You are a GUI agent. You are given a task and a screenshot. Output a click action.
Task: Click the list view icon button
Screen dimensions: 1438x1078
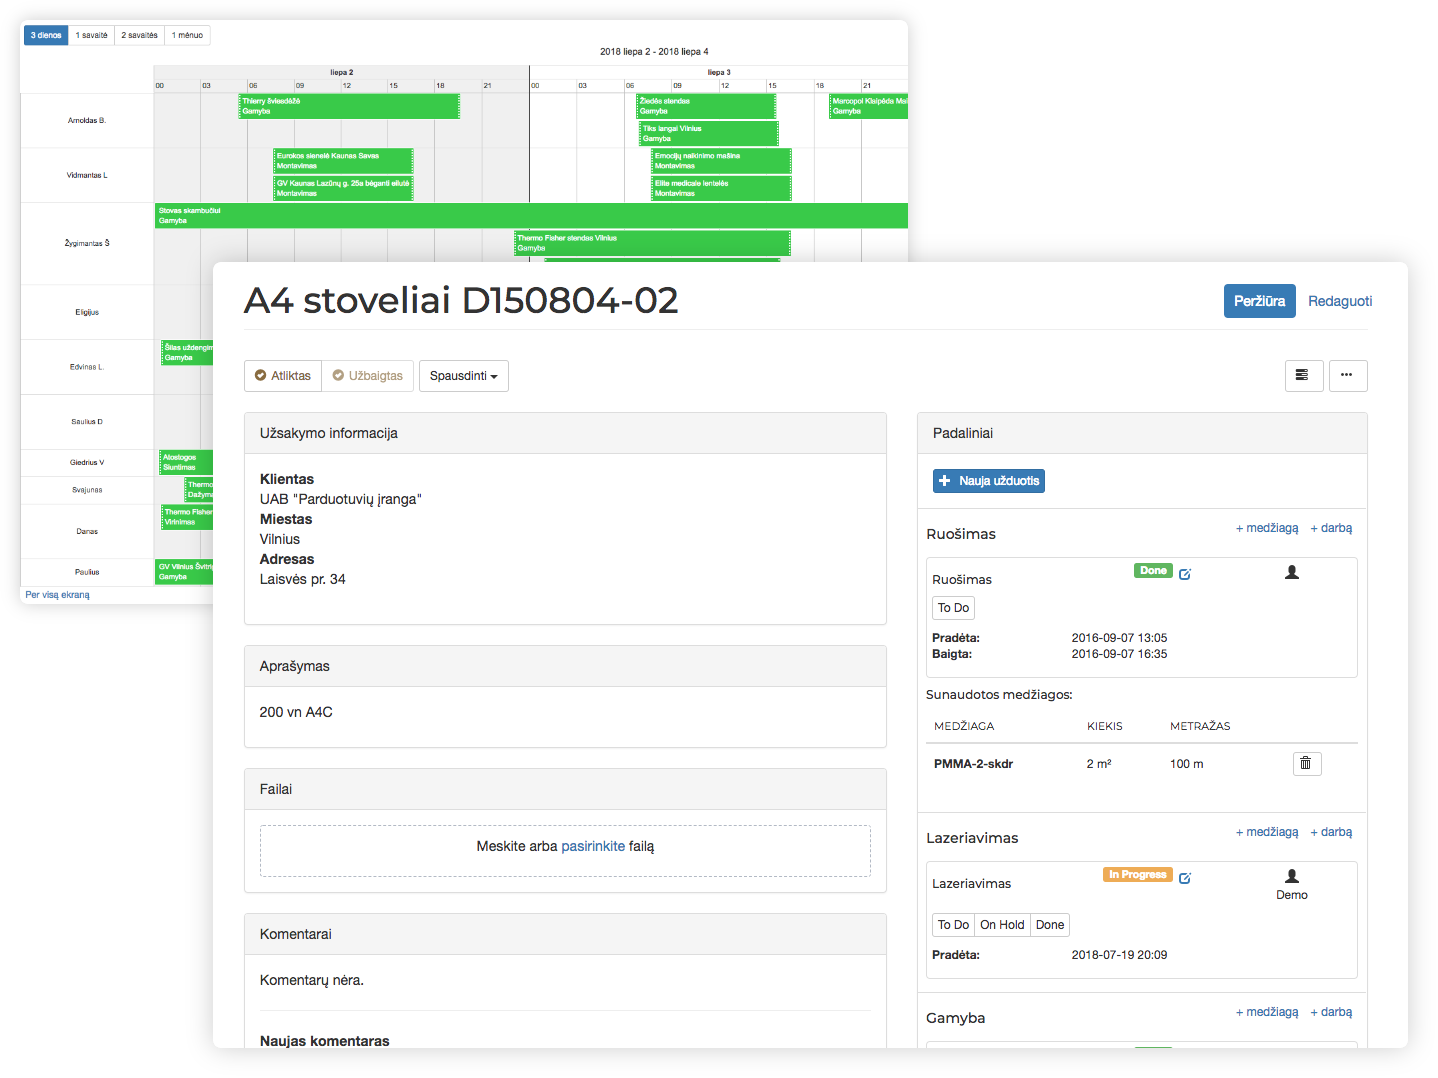click(x=1303, y=375)
